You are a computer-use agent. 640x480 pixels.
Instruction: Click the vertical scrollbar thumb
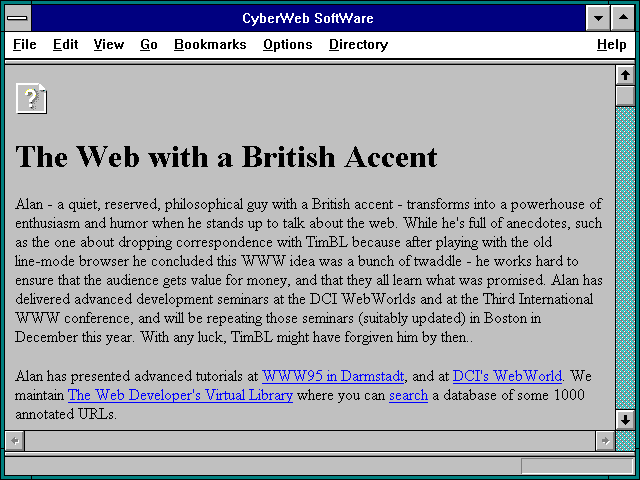pyautogui.click(x=625, y=96)
